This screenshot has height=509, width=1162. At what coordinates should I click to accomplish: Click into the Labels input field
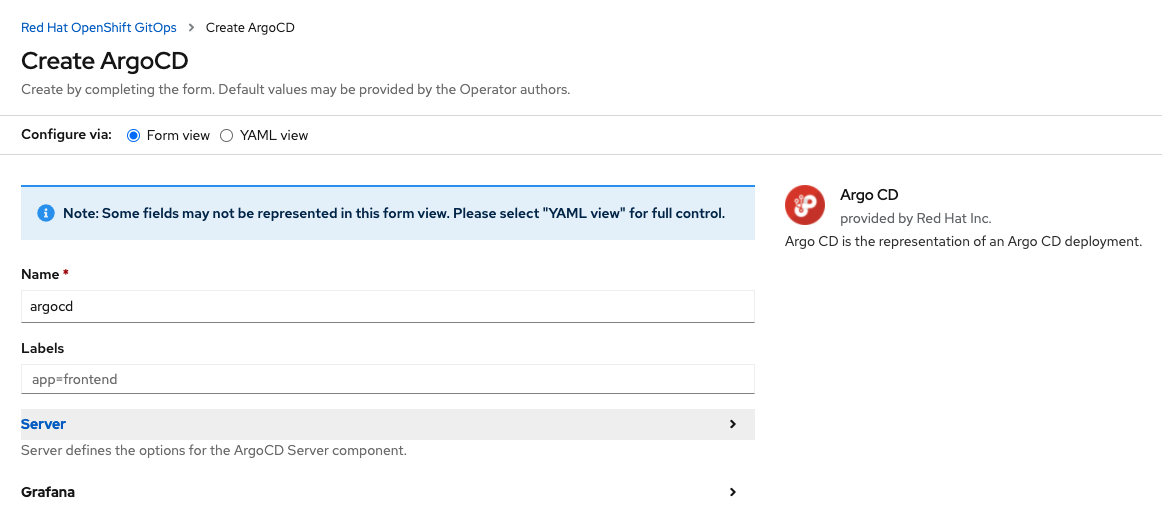(387, 379)
